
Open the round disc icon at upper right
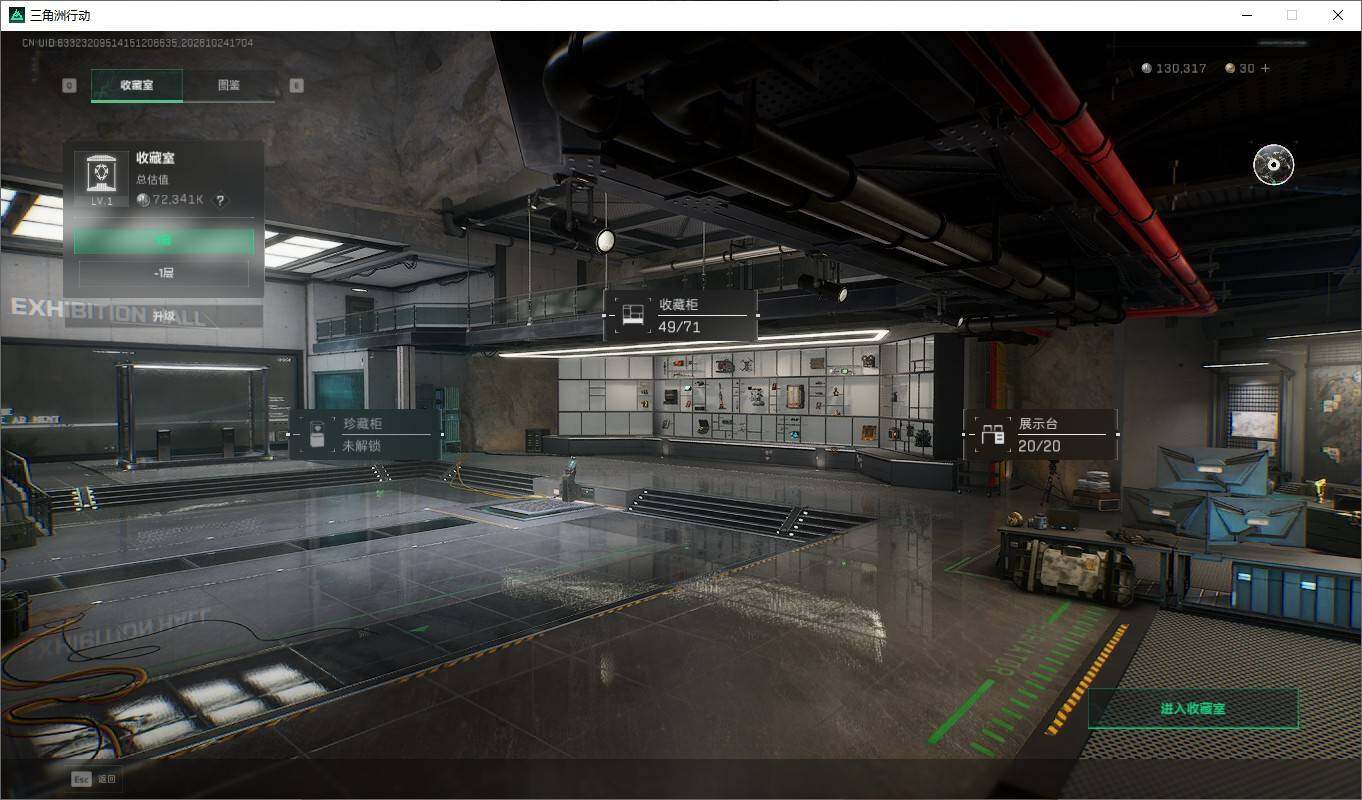click(x=1273, y=165)
